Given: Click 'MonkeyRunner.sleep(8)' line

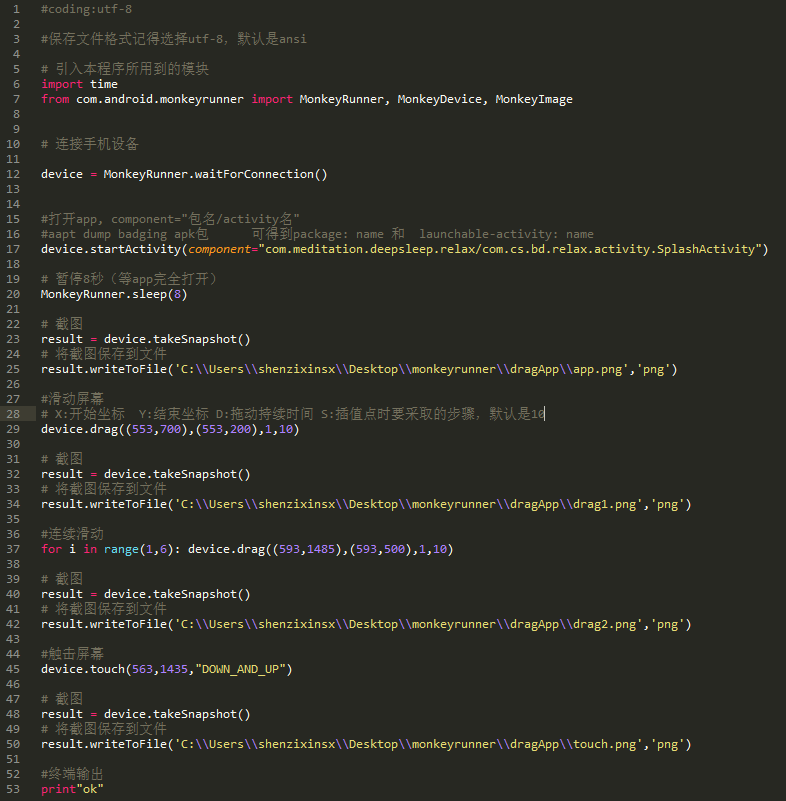Looking at the screenshot, I should [114, 294].
